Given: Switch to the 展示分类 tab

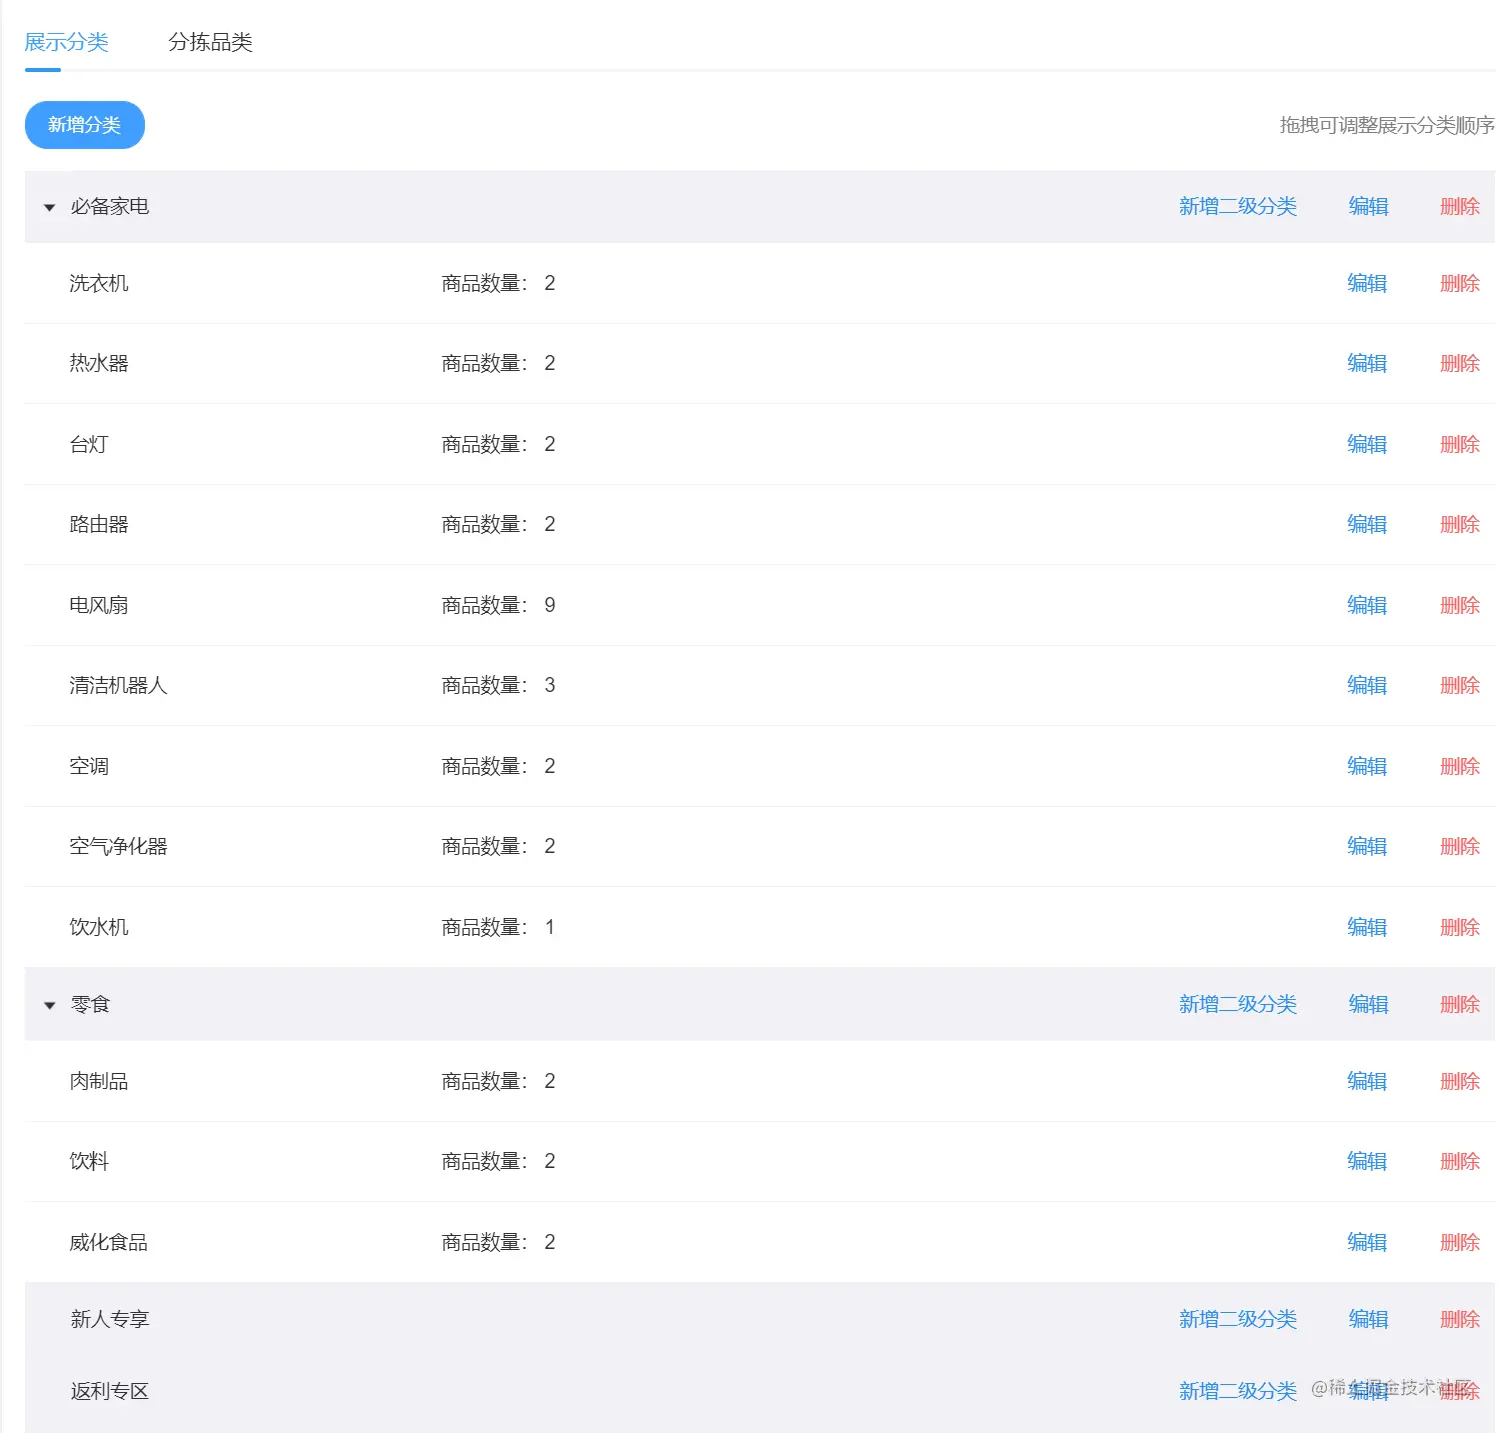Looking at the screenshot, I should (66, 42).
